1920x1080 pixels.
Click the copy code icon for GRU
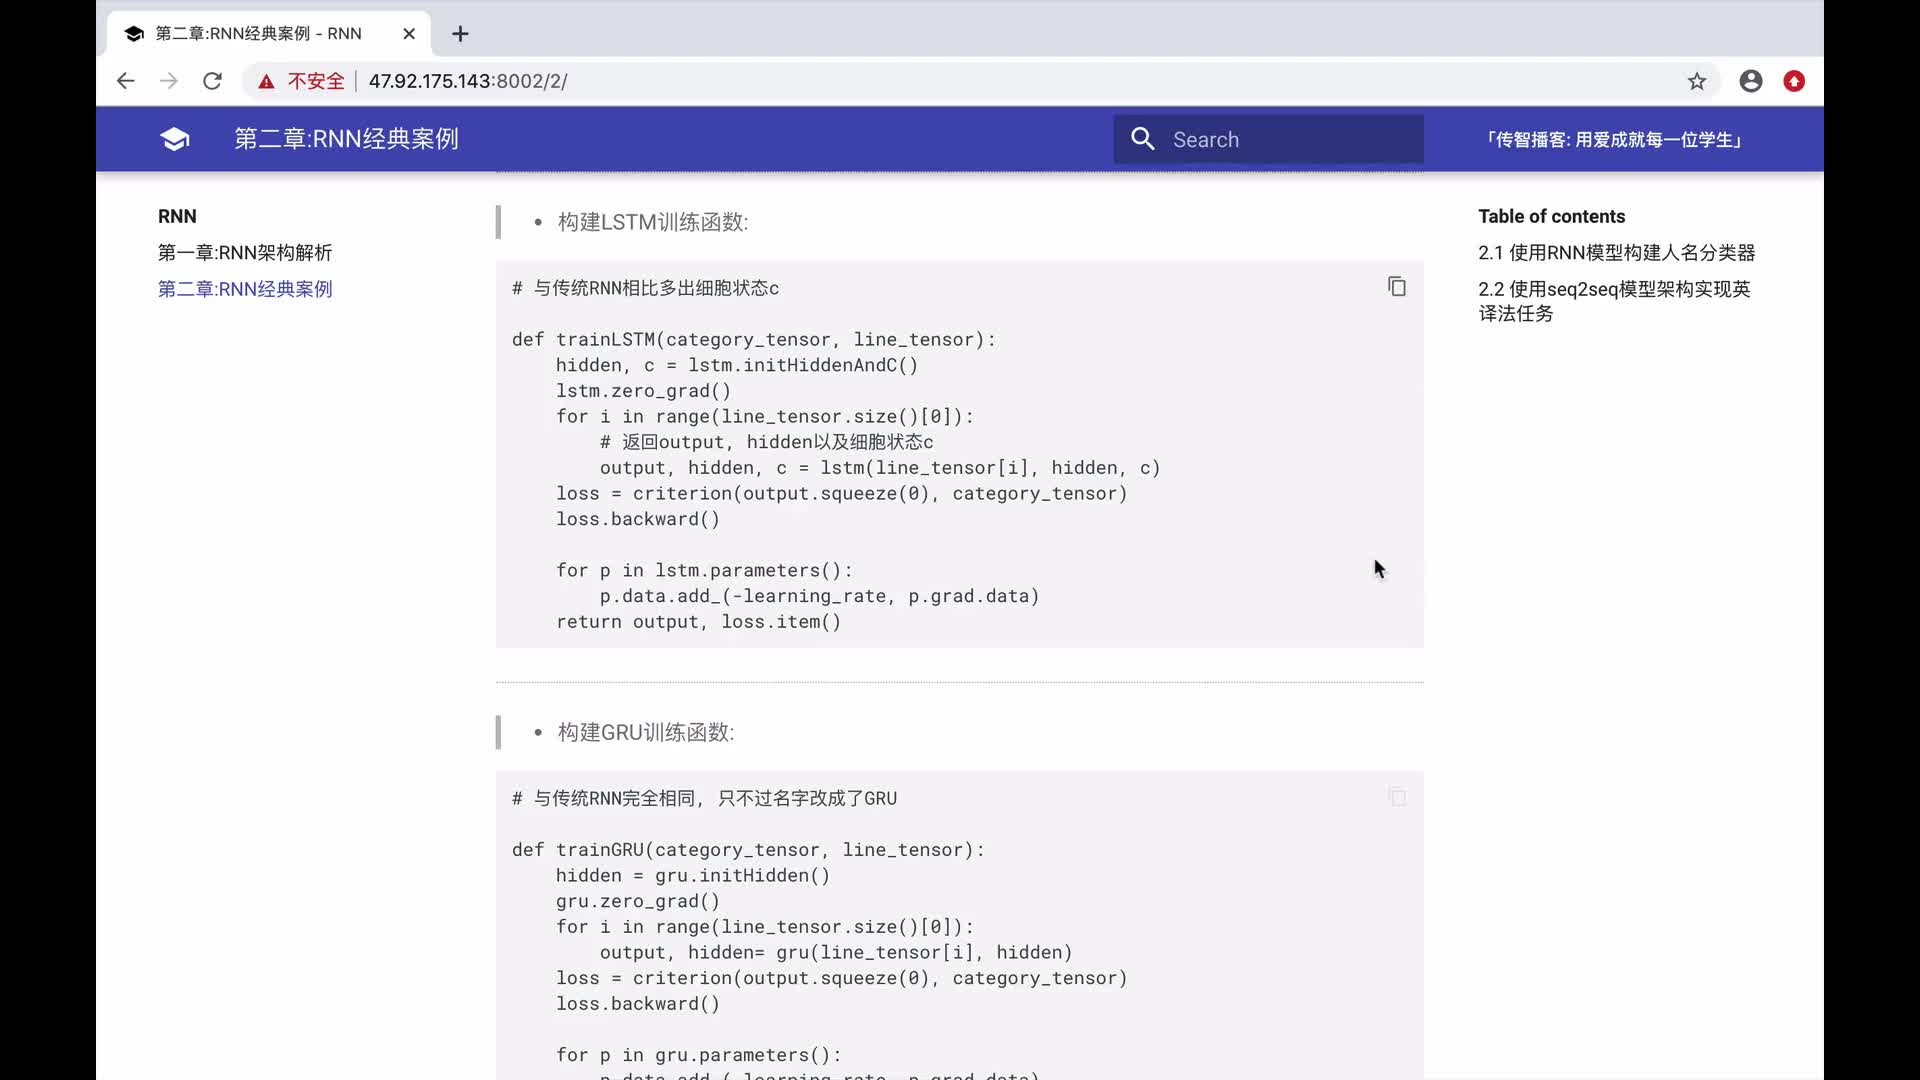(x=1394, y=796)
